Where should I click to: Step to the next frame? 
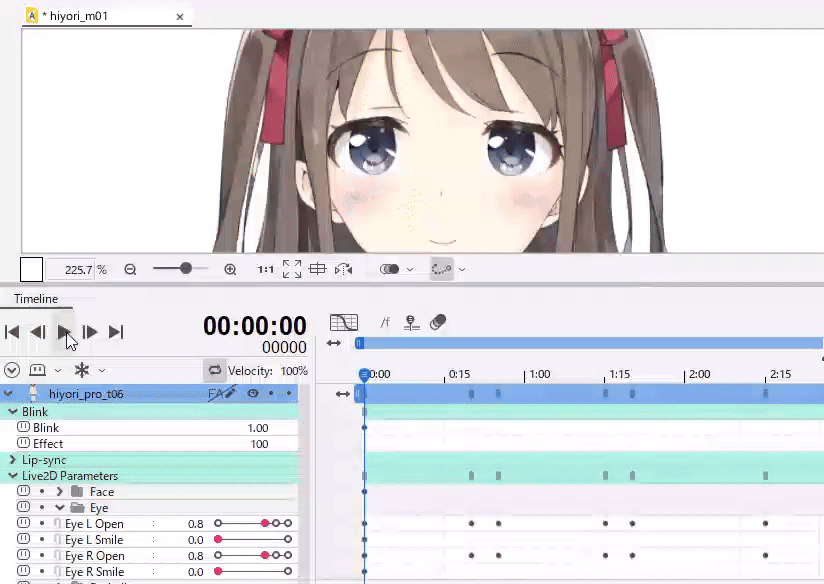click(x=90, y=332)
